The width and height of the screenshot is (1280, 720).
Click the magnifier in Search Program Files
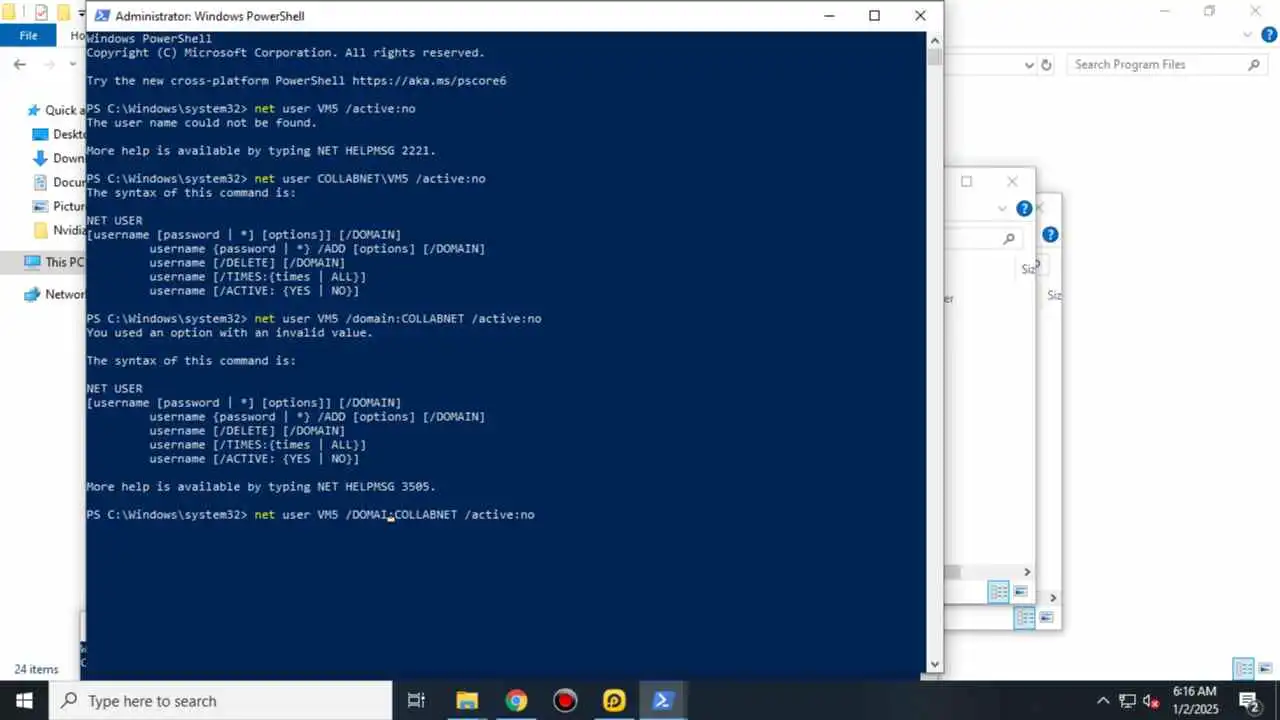[x=1254, y=65]
